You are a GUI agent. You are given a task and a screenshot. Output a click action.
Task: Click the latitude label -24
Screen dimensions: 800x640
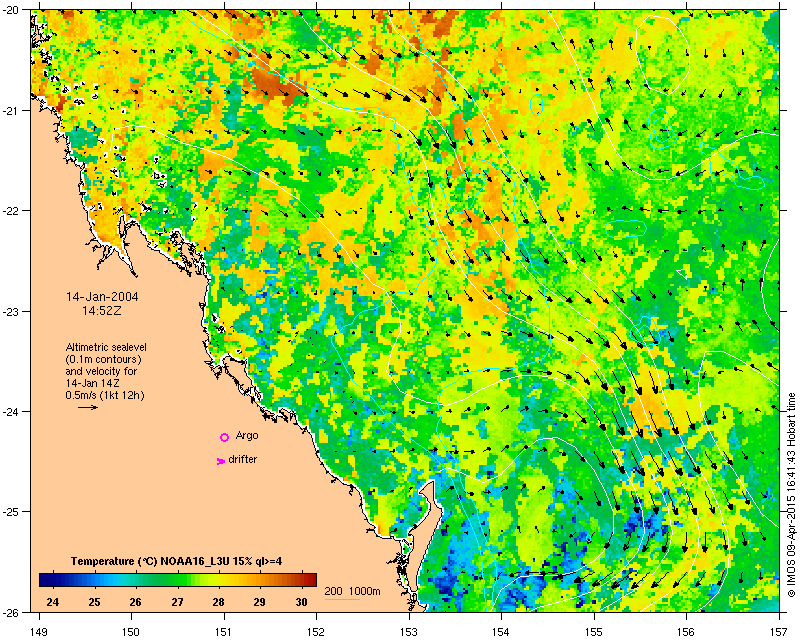[11, 411]
